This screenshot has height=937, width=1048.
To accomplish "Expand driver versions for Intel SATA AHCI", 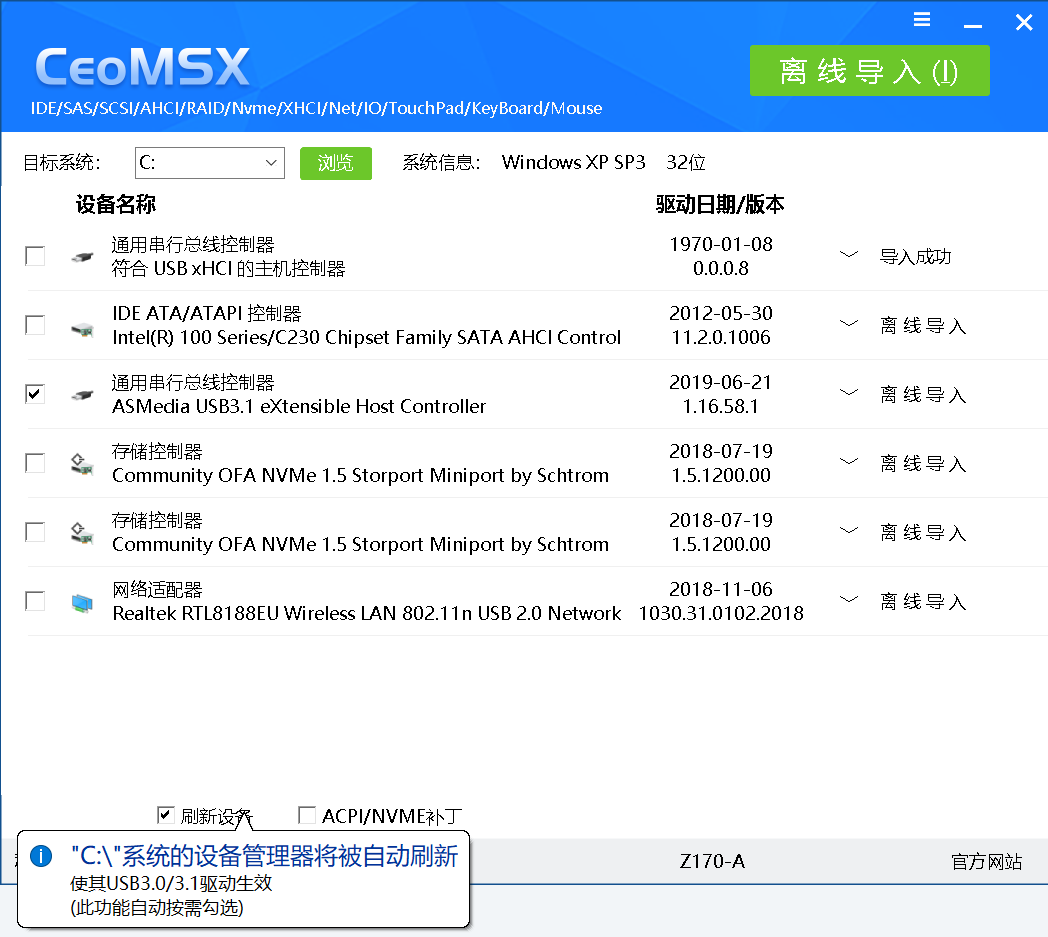I will (848, 324).
